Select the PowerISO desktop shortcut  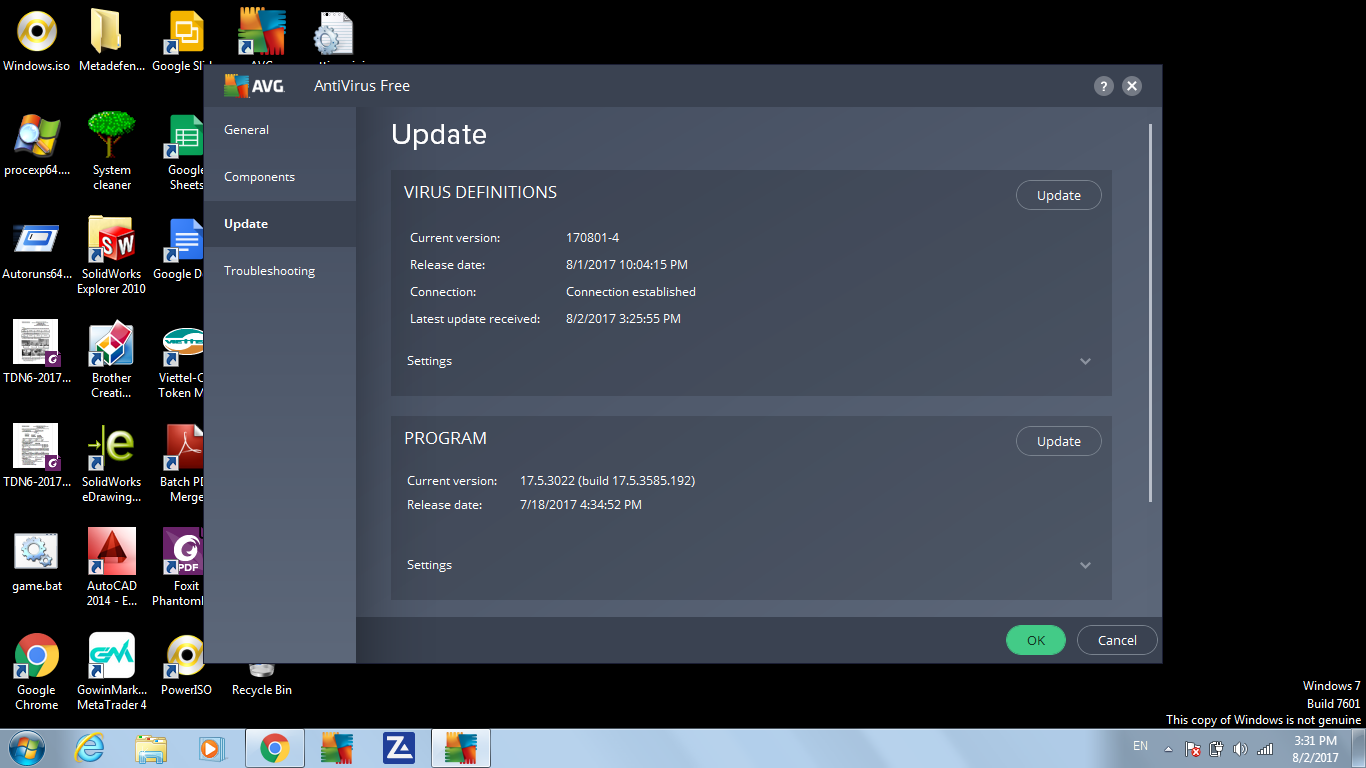185,666
